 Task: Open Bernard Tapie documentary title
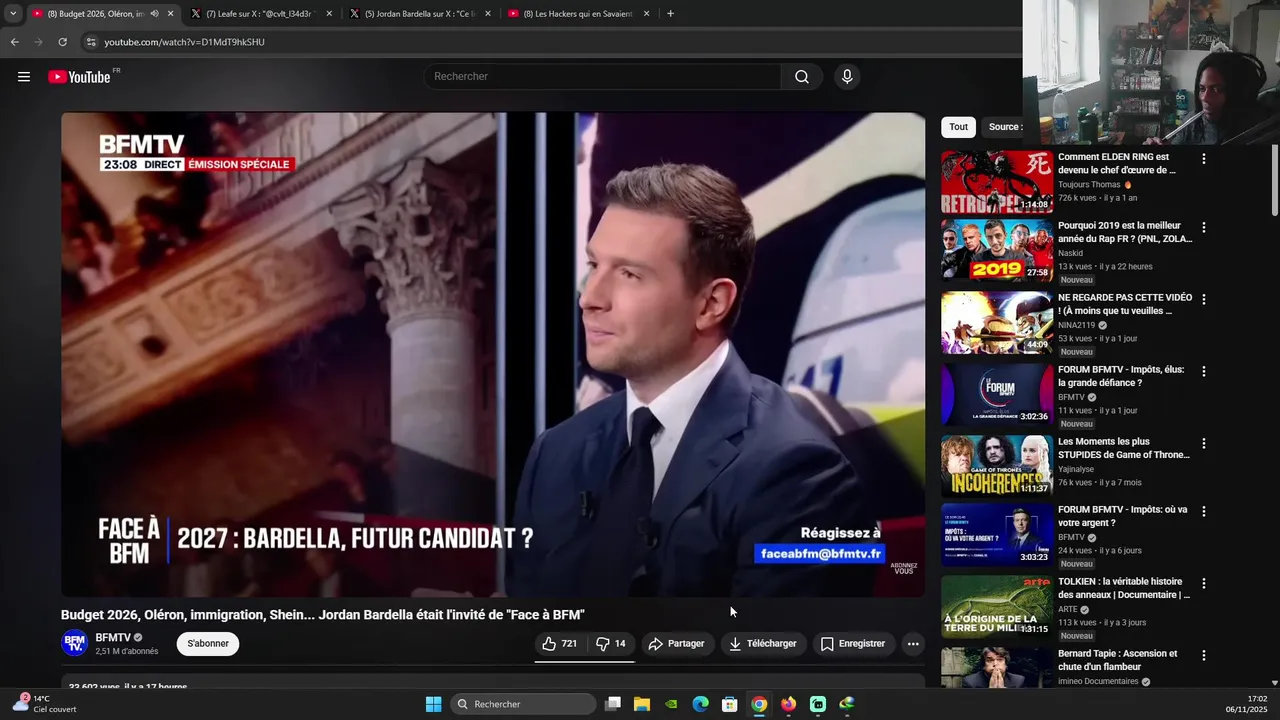click(x=1118, y=660)
